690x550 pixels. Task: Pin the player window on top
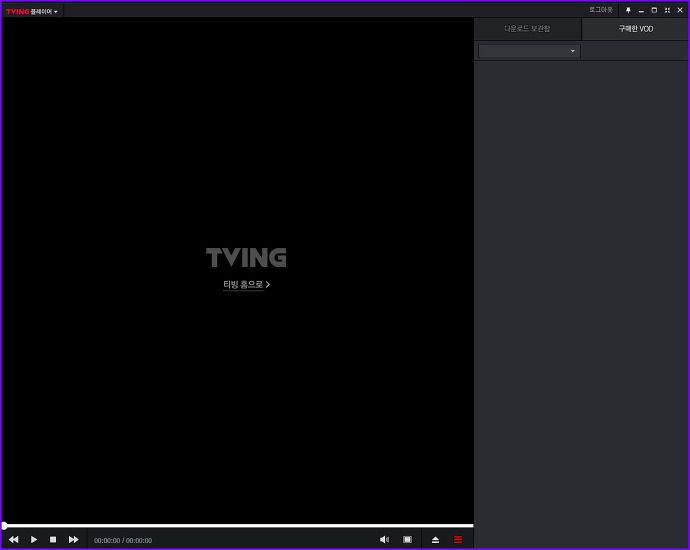click(x=628, y=10)
